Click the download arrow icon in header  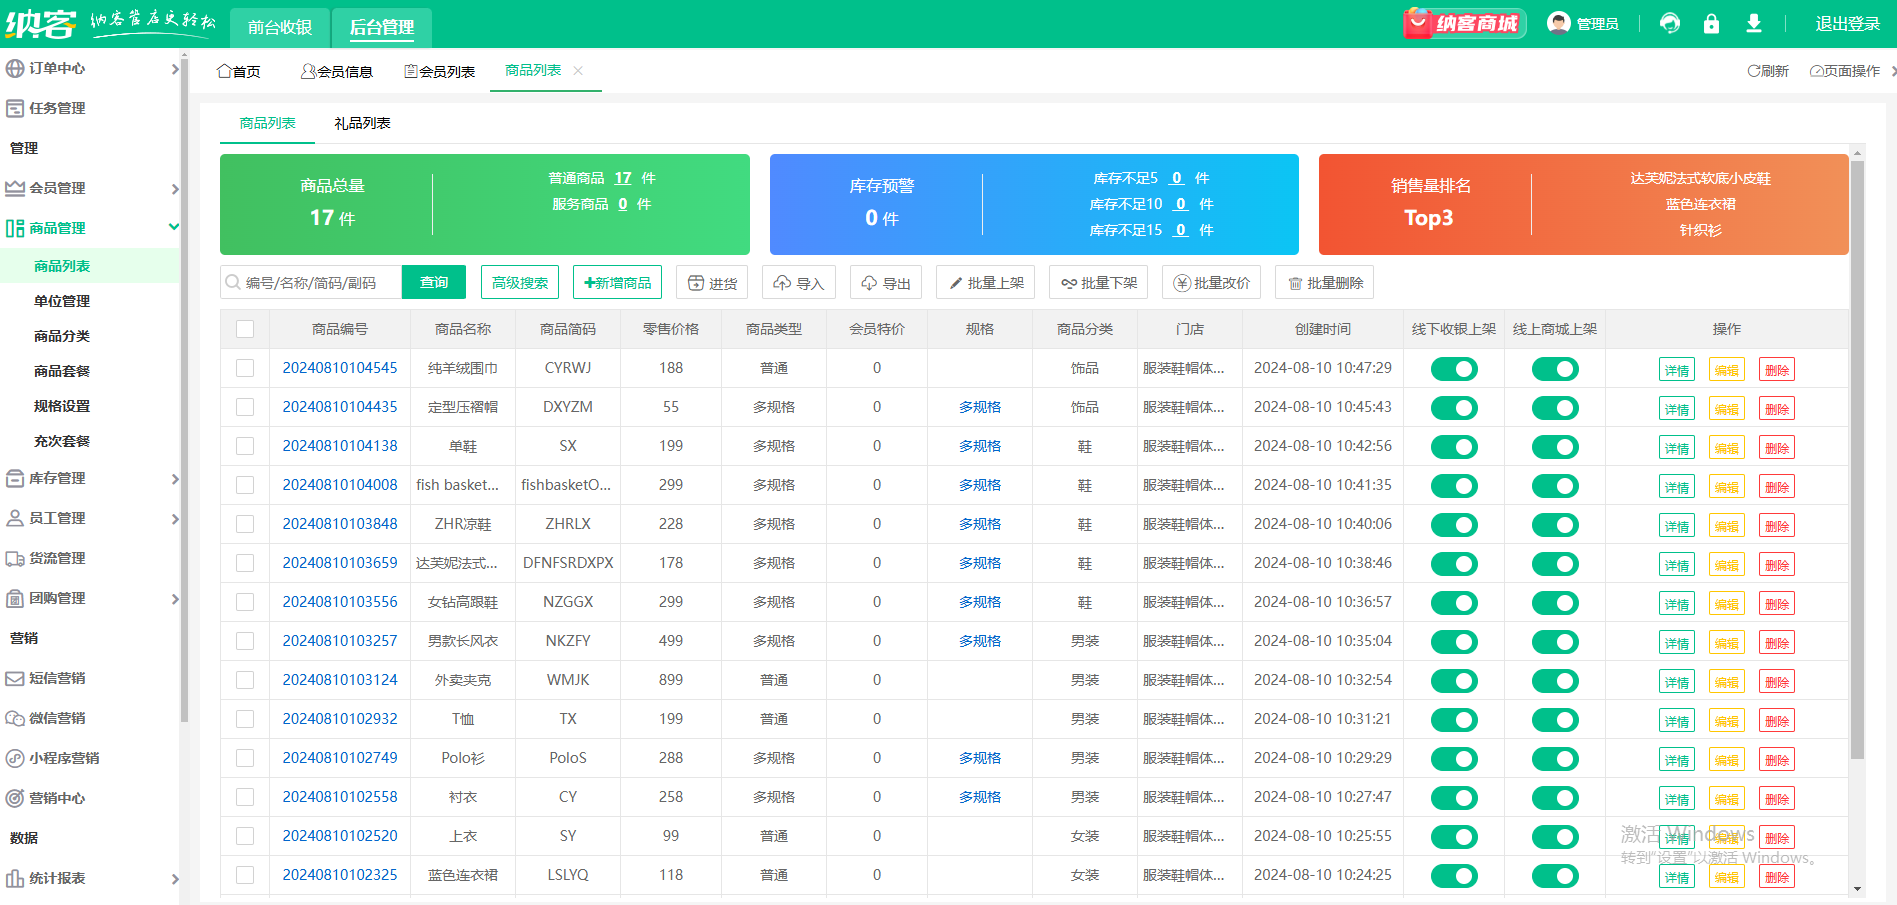[x=1753, y=24]
